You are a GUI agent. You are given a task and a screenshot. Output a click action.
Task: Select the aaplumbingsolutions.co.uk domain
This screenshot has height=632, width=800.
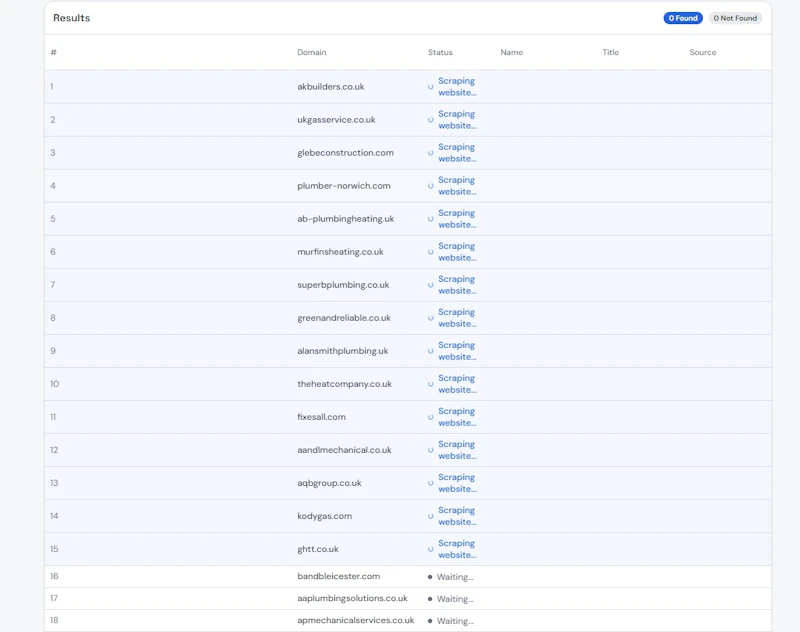(x=353, y=598)
